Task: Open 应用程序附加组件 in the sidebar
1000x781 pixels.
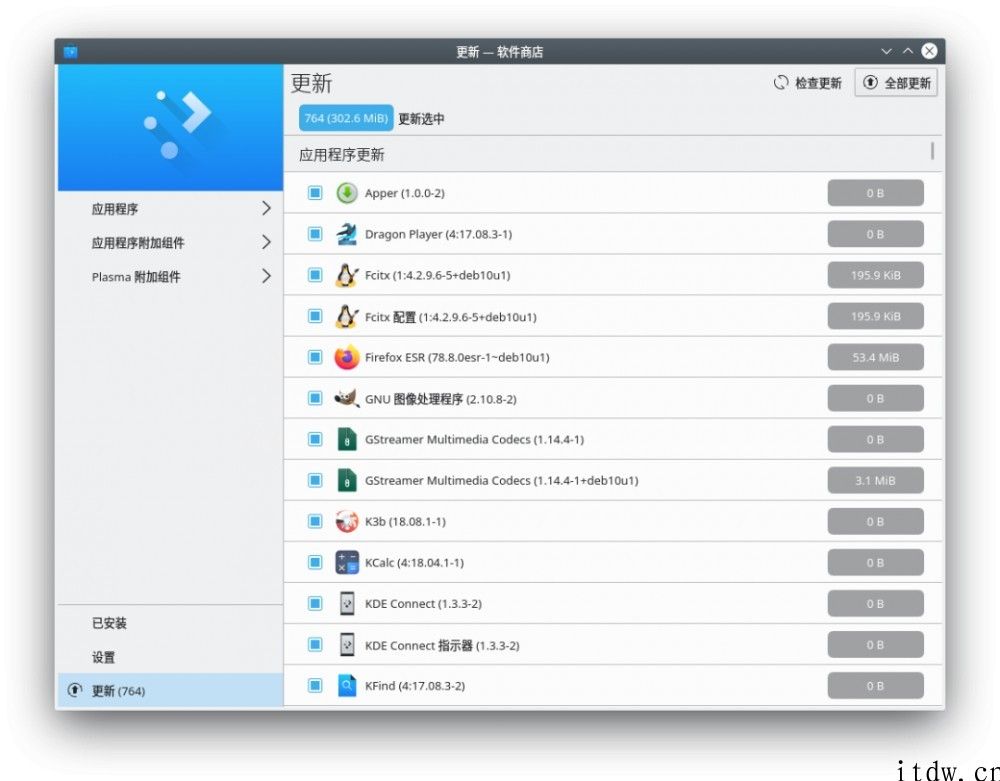Action: click(x=170, y=242)
